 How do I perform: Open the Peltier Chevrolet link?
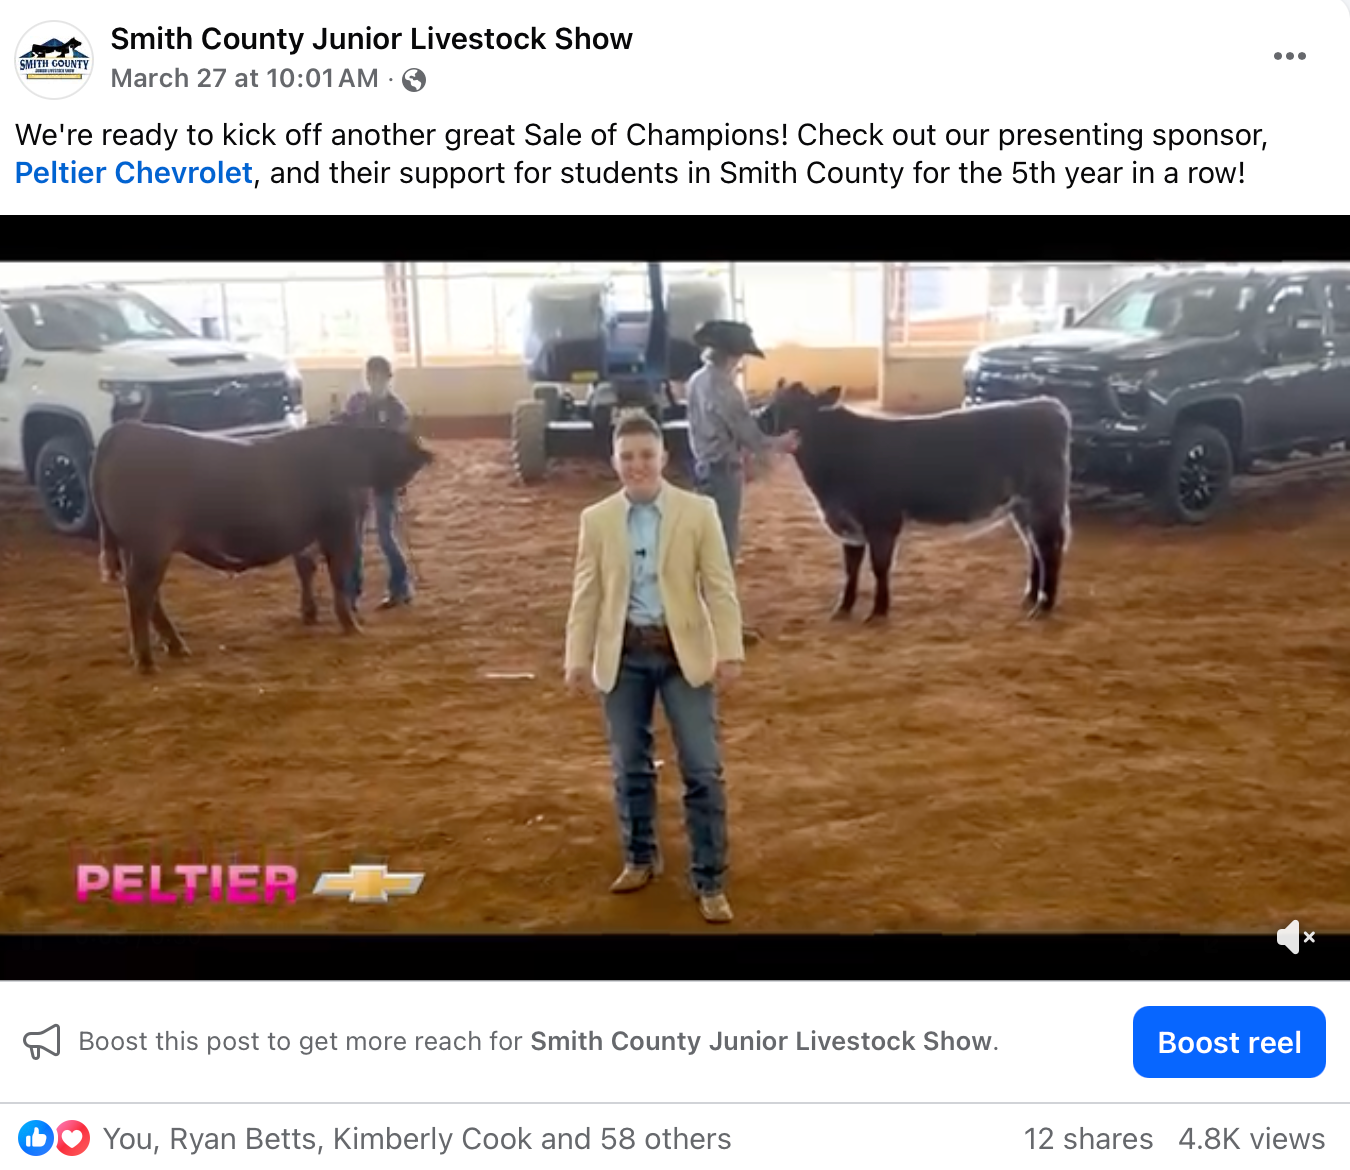[x=134, y=173]
